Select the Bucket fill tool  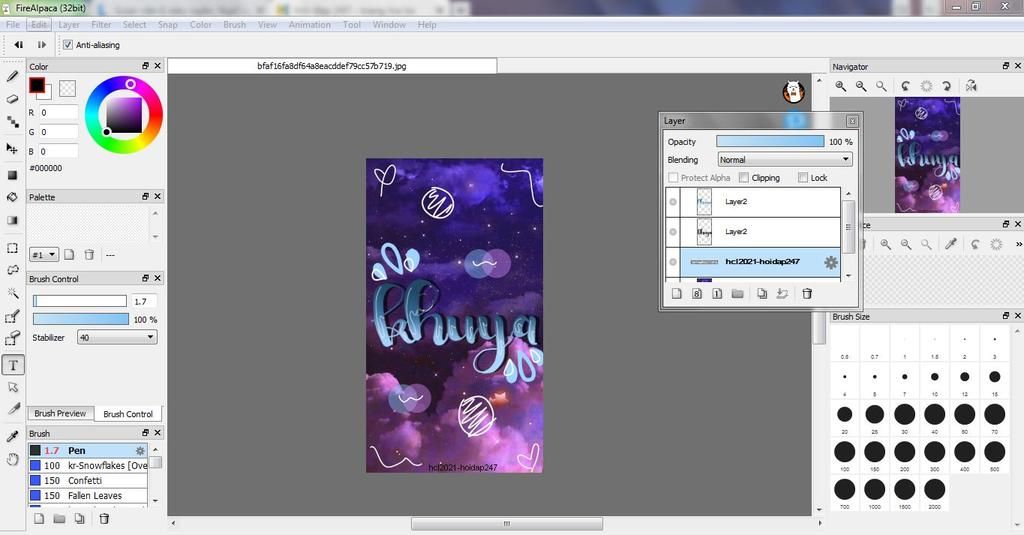[x=12, y=197]
